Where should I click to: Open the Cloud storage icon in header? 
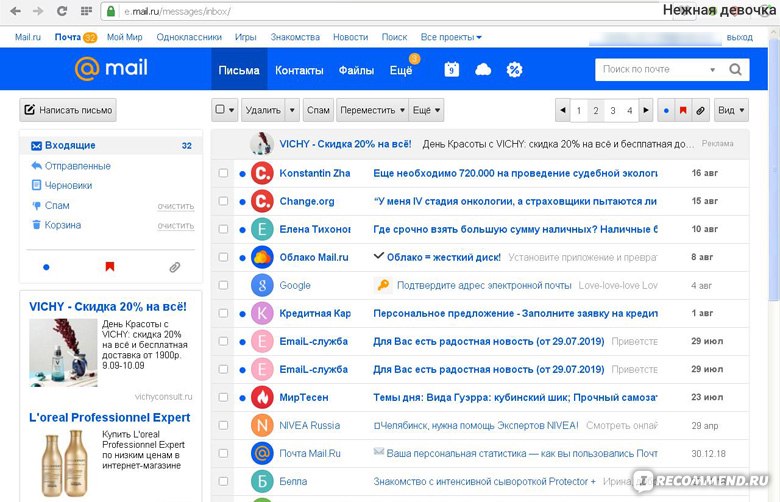[483, 70]
